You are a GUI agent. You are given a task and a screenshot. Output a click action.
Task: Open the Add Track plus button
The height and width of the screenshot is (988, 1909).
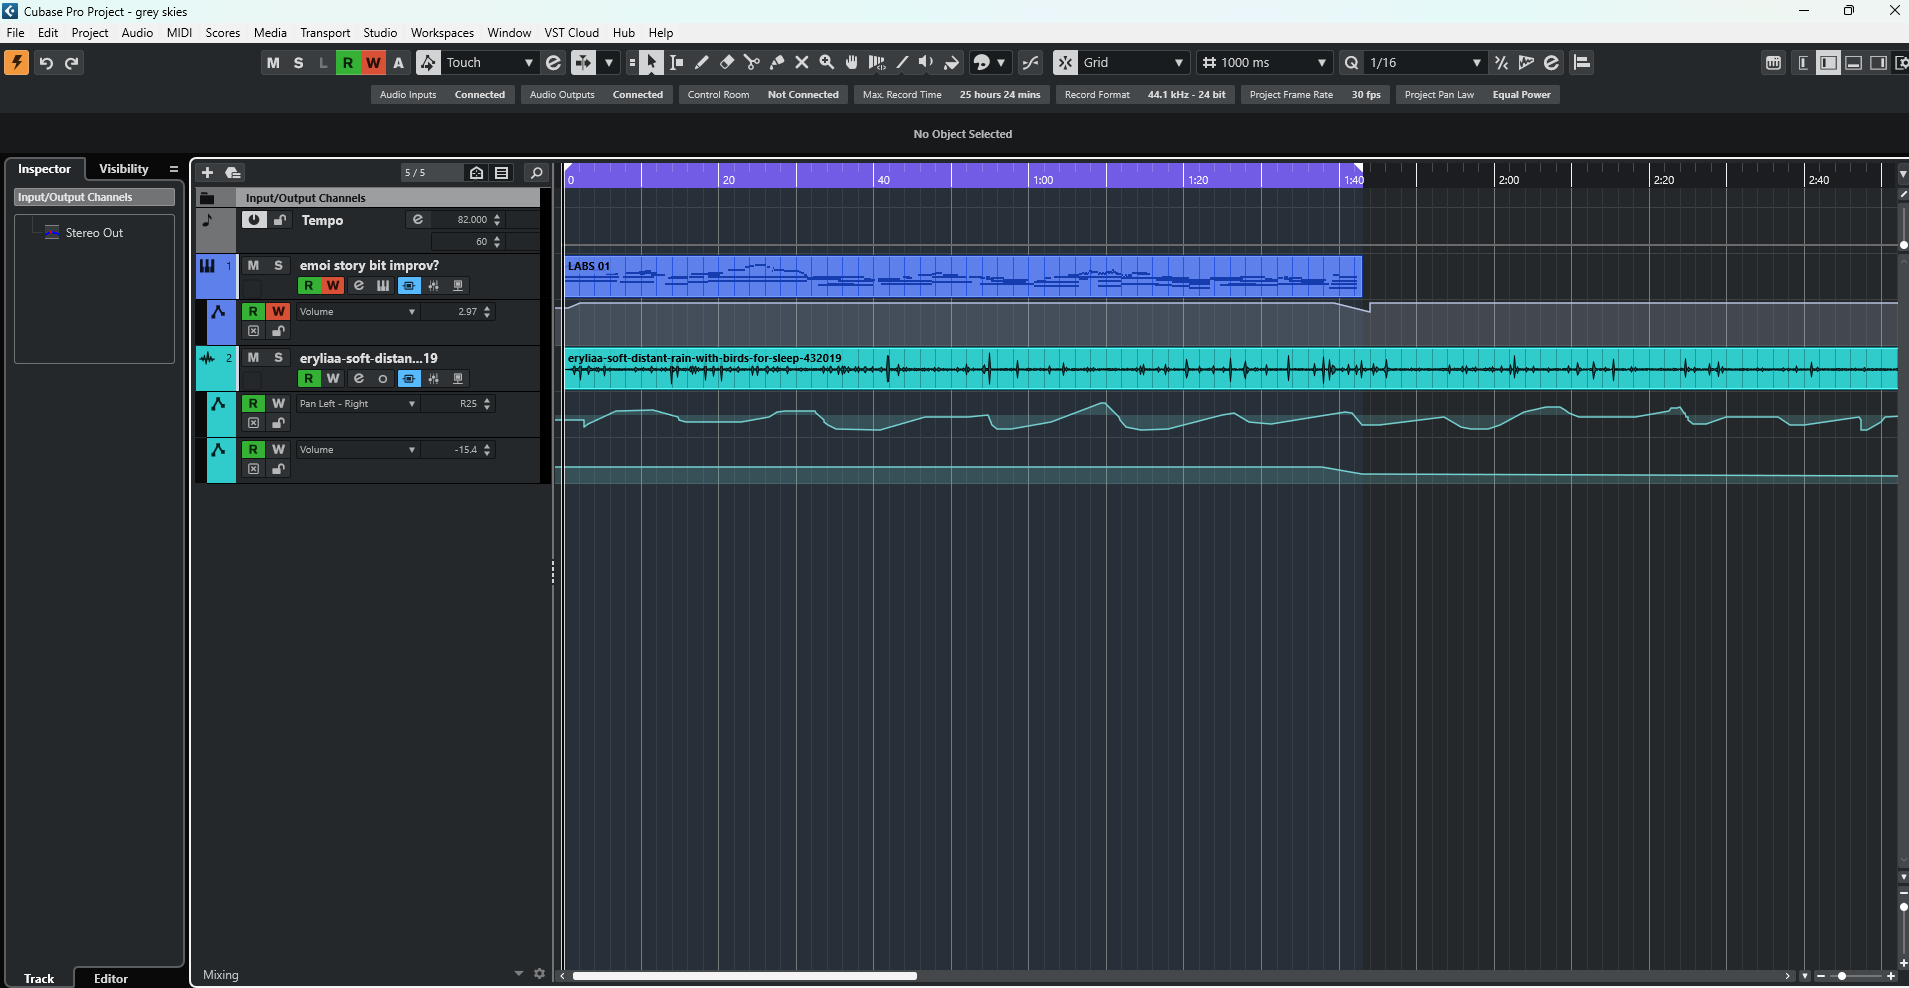point(207,173)
